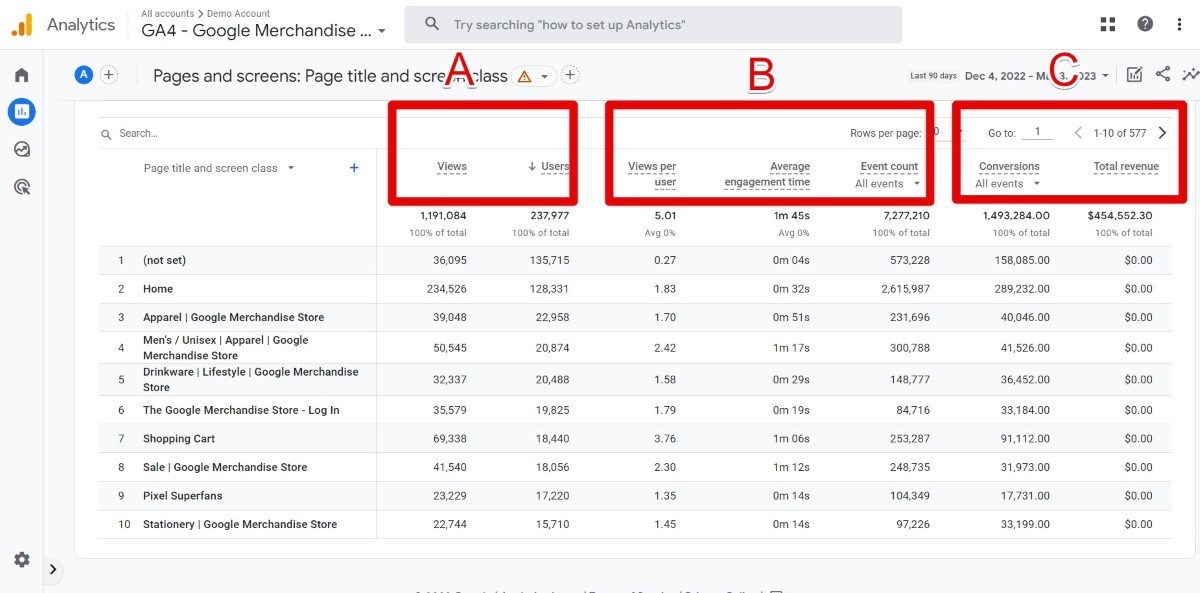
Task: Click the total revenue value $454,552.30
Action: 1120,215
